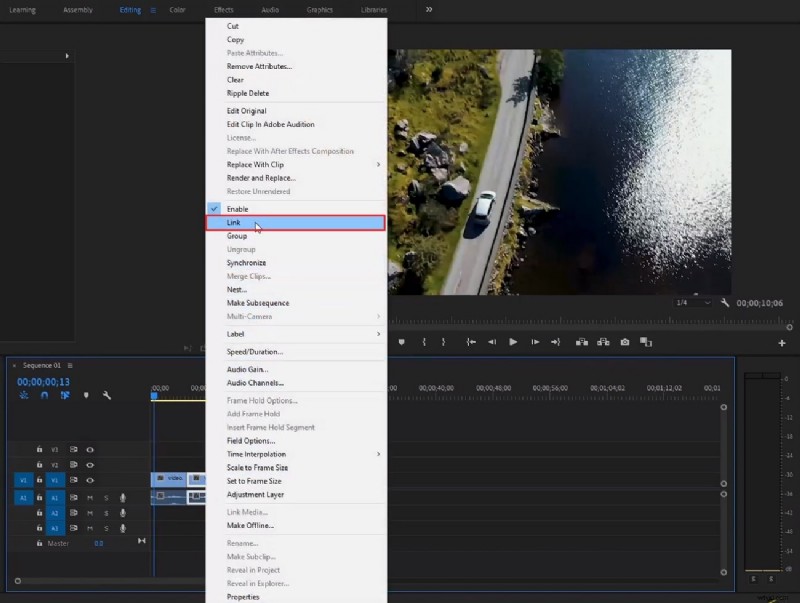This screenshot has width=800, height=603.
Task: Click the Mark In icon in Program Monitor
Action: click(x=424, y=340)
